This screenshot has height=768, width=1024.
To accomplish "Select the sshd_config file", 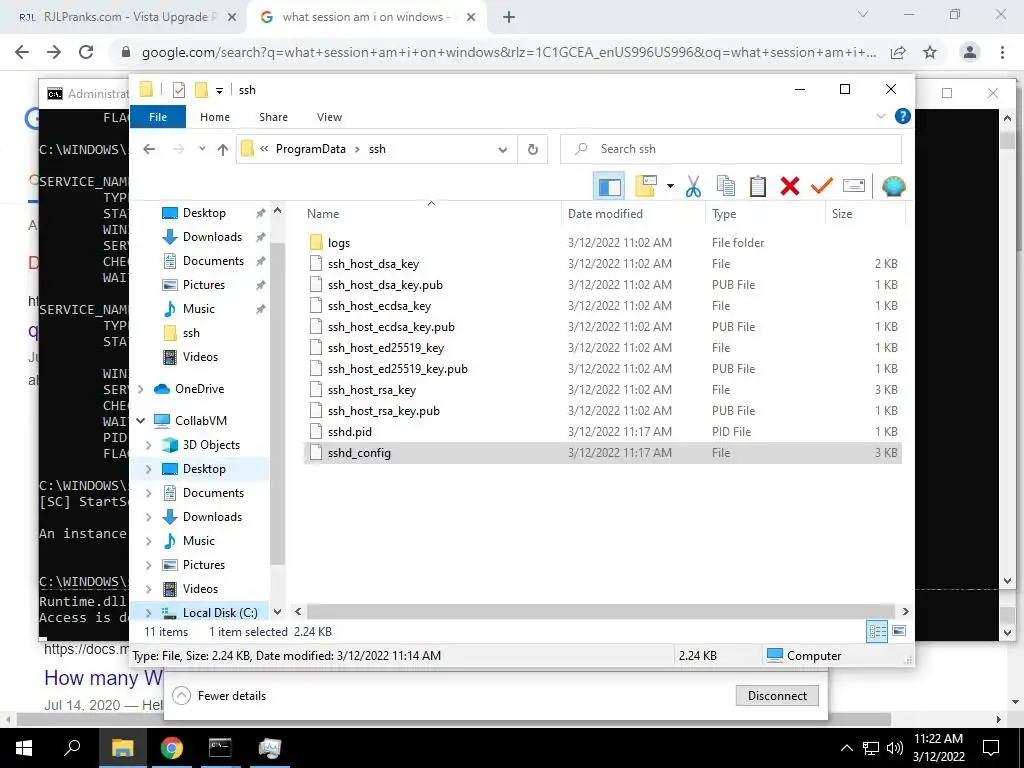I will (602, 453).
